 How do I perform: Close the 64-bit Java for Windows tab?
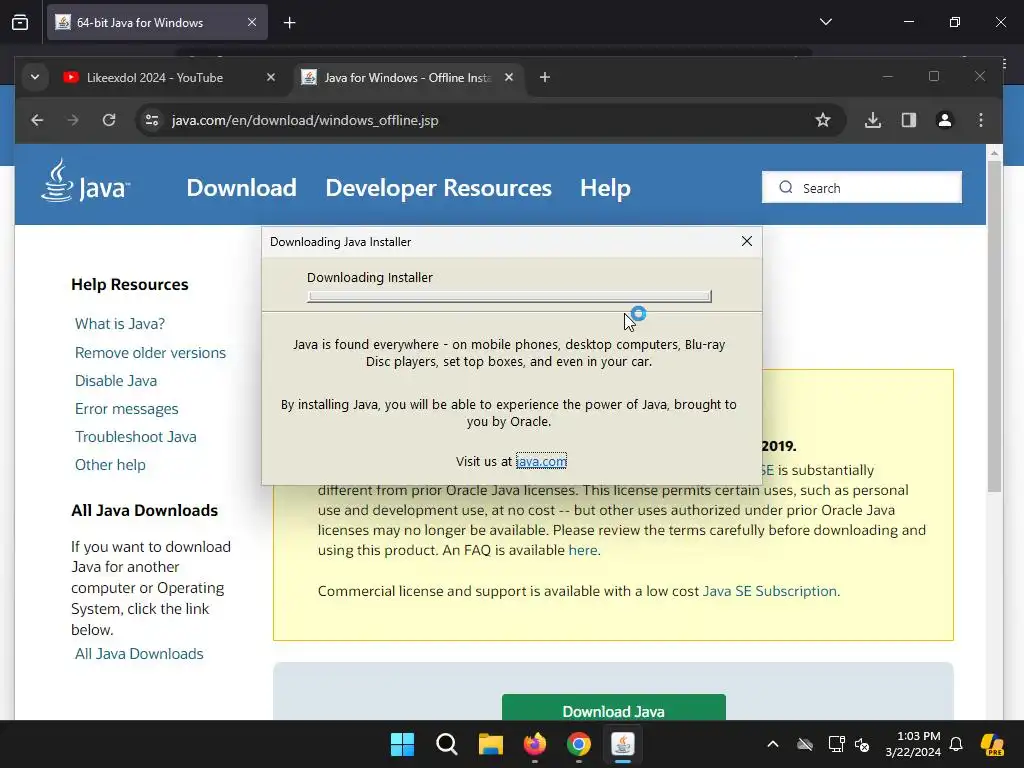[252, 22]
